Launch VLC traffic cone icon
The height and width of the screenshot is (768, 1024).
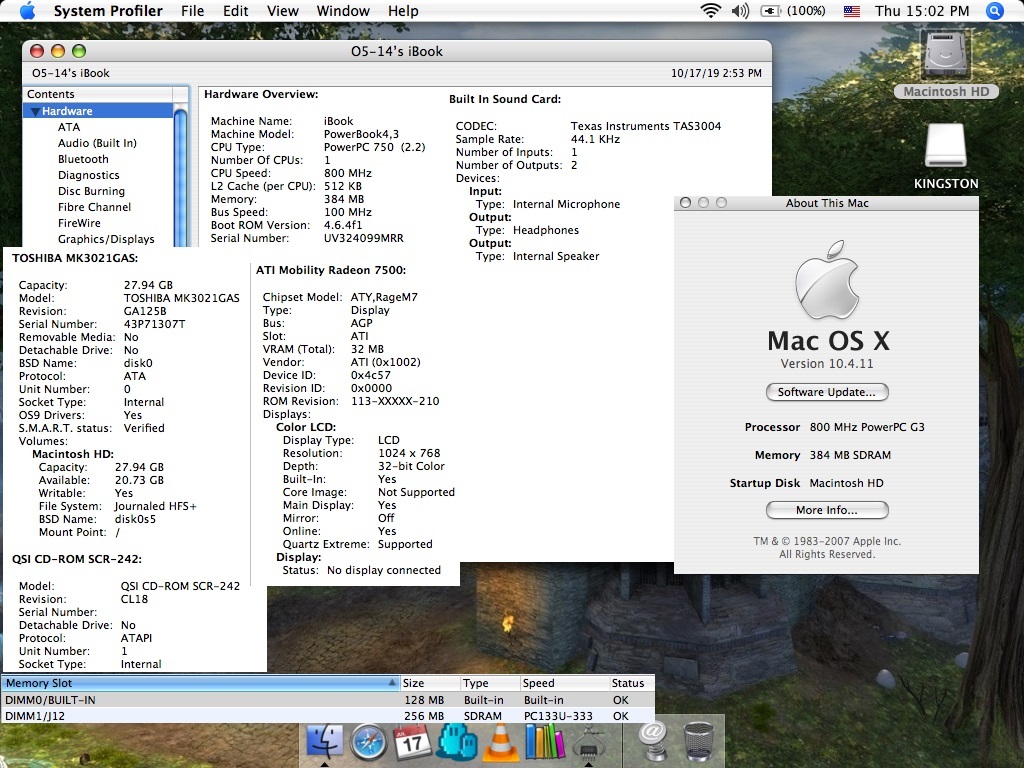tap(501, 742)
